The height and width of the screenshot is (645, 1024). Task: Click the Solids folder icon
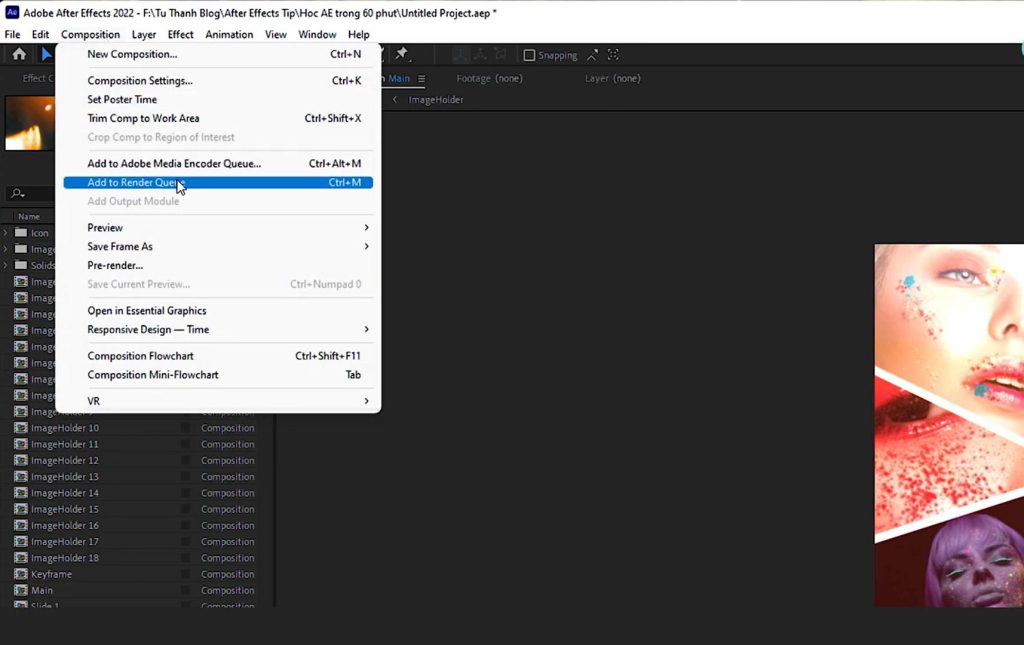tap(22, 265)
